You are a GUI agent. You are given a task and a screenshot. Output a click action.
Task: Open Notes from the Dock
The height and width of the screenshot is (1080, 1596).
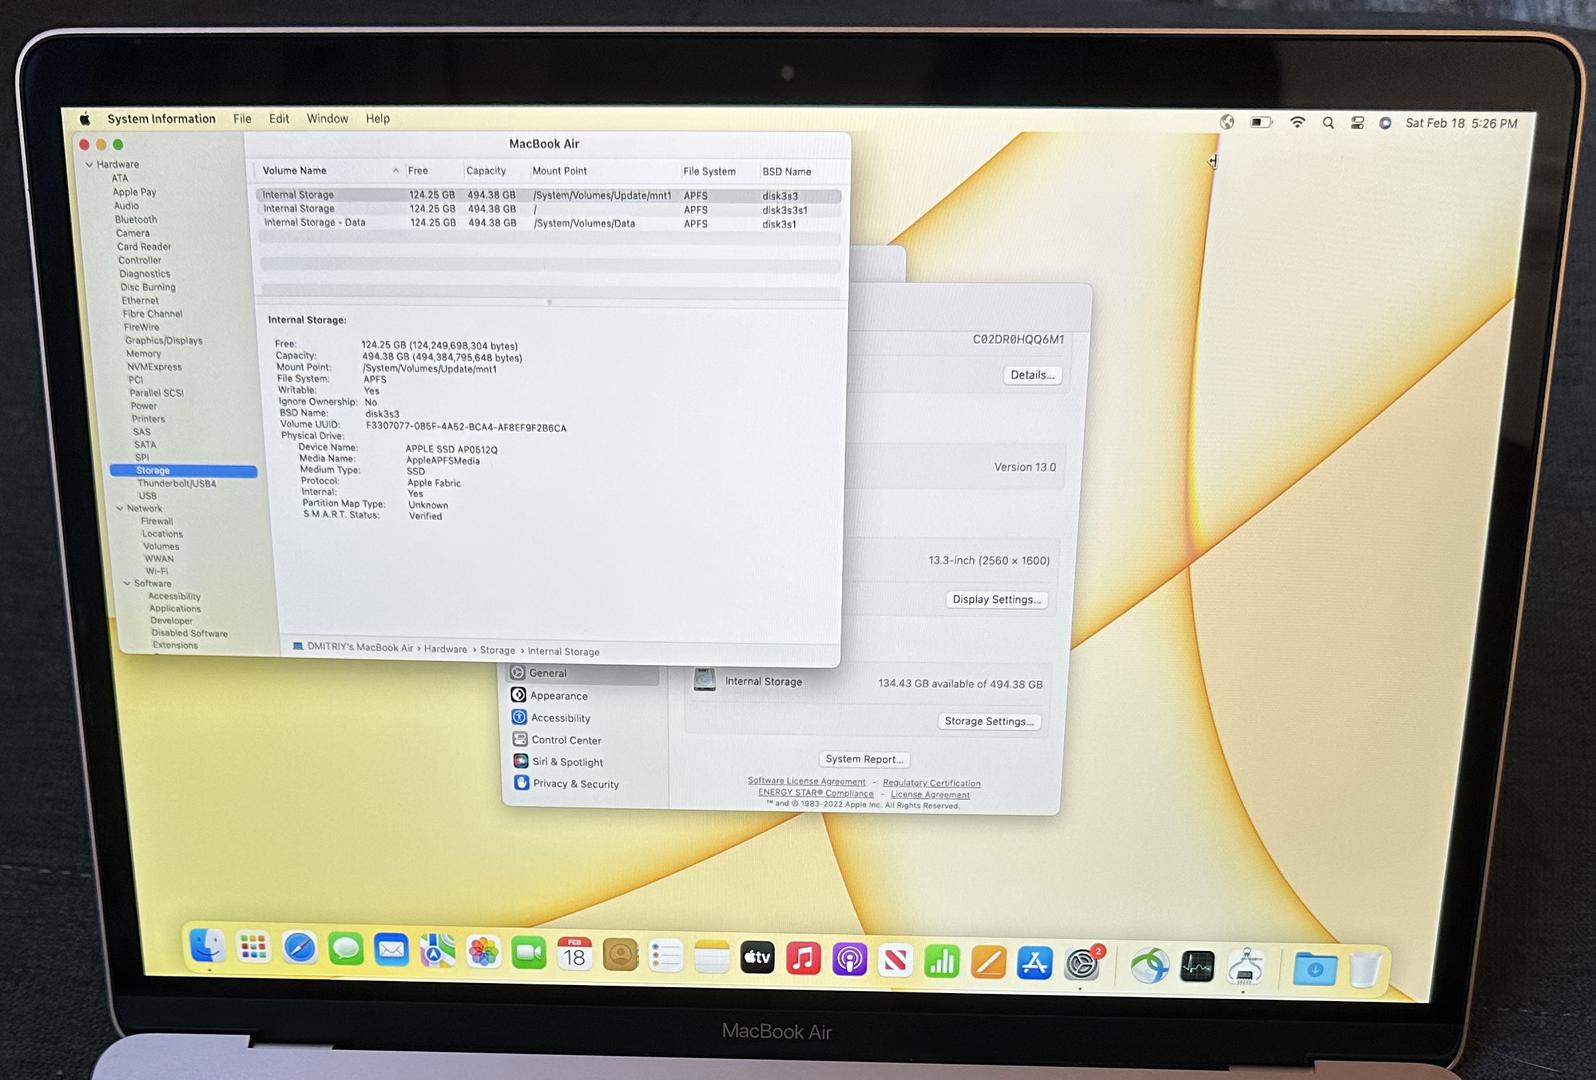[712, 957]
